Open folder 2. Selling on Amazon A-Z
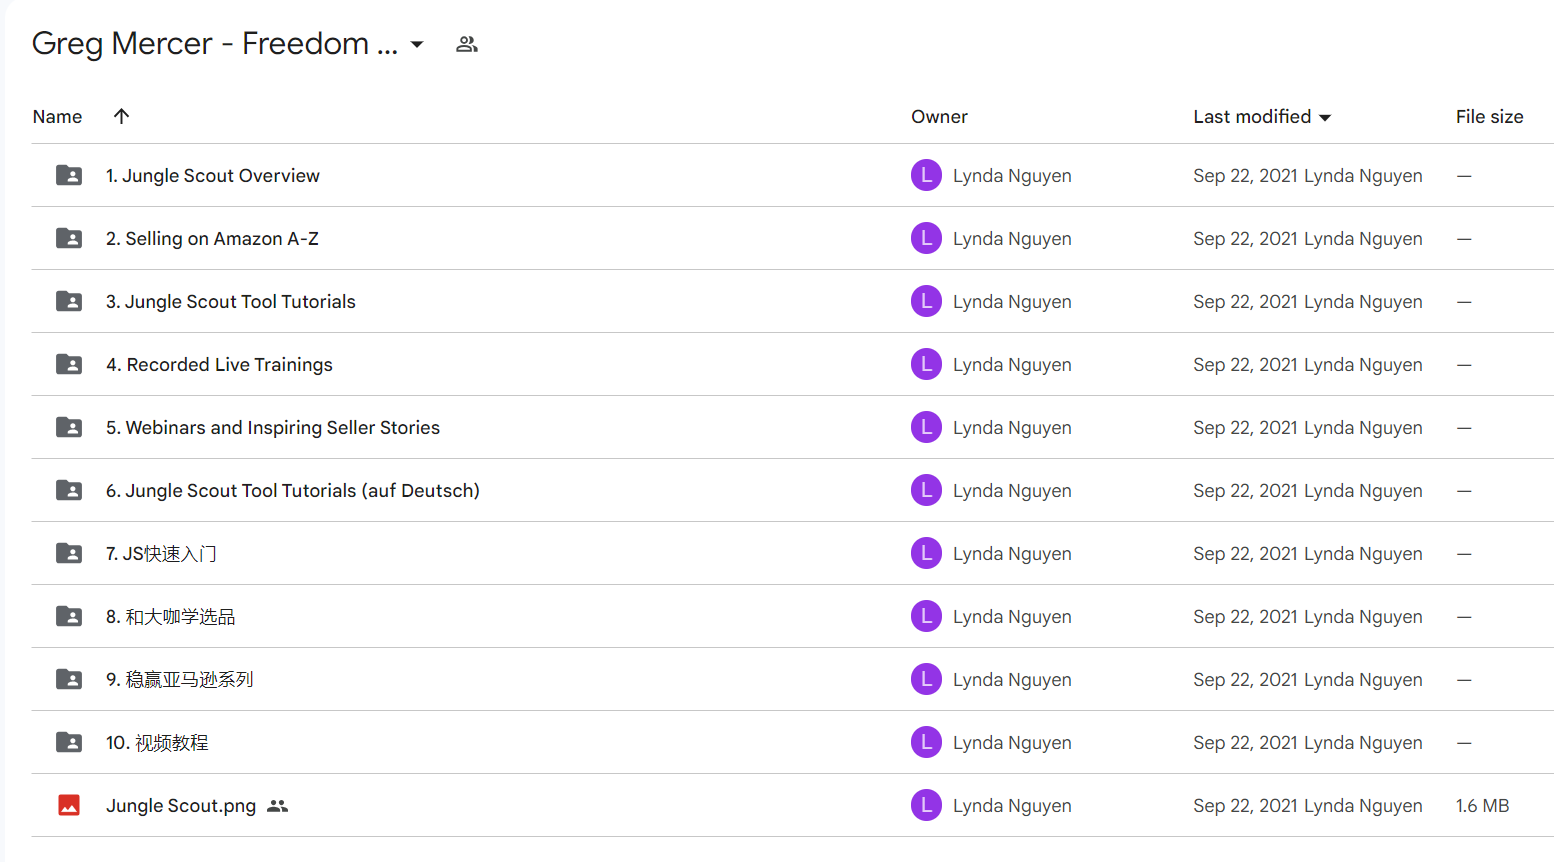Image resolution: width=1554 pixels, height=862 pixels. point(212,239)
